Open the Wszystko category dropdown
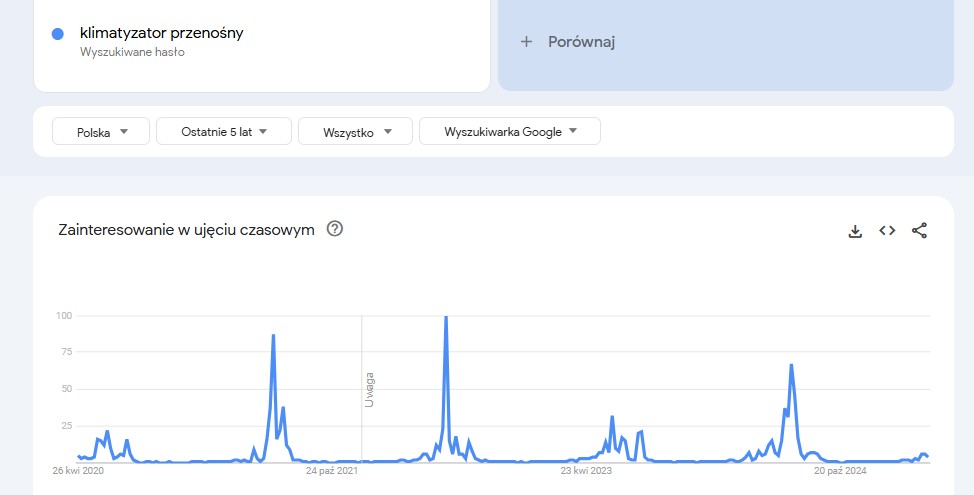974x495 pixels. pyautogui.click(x=354, y=132)
